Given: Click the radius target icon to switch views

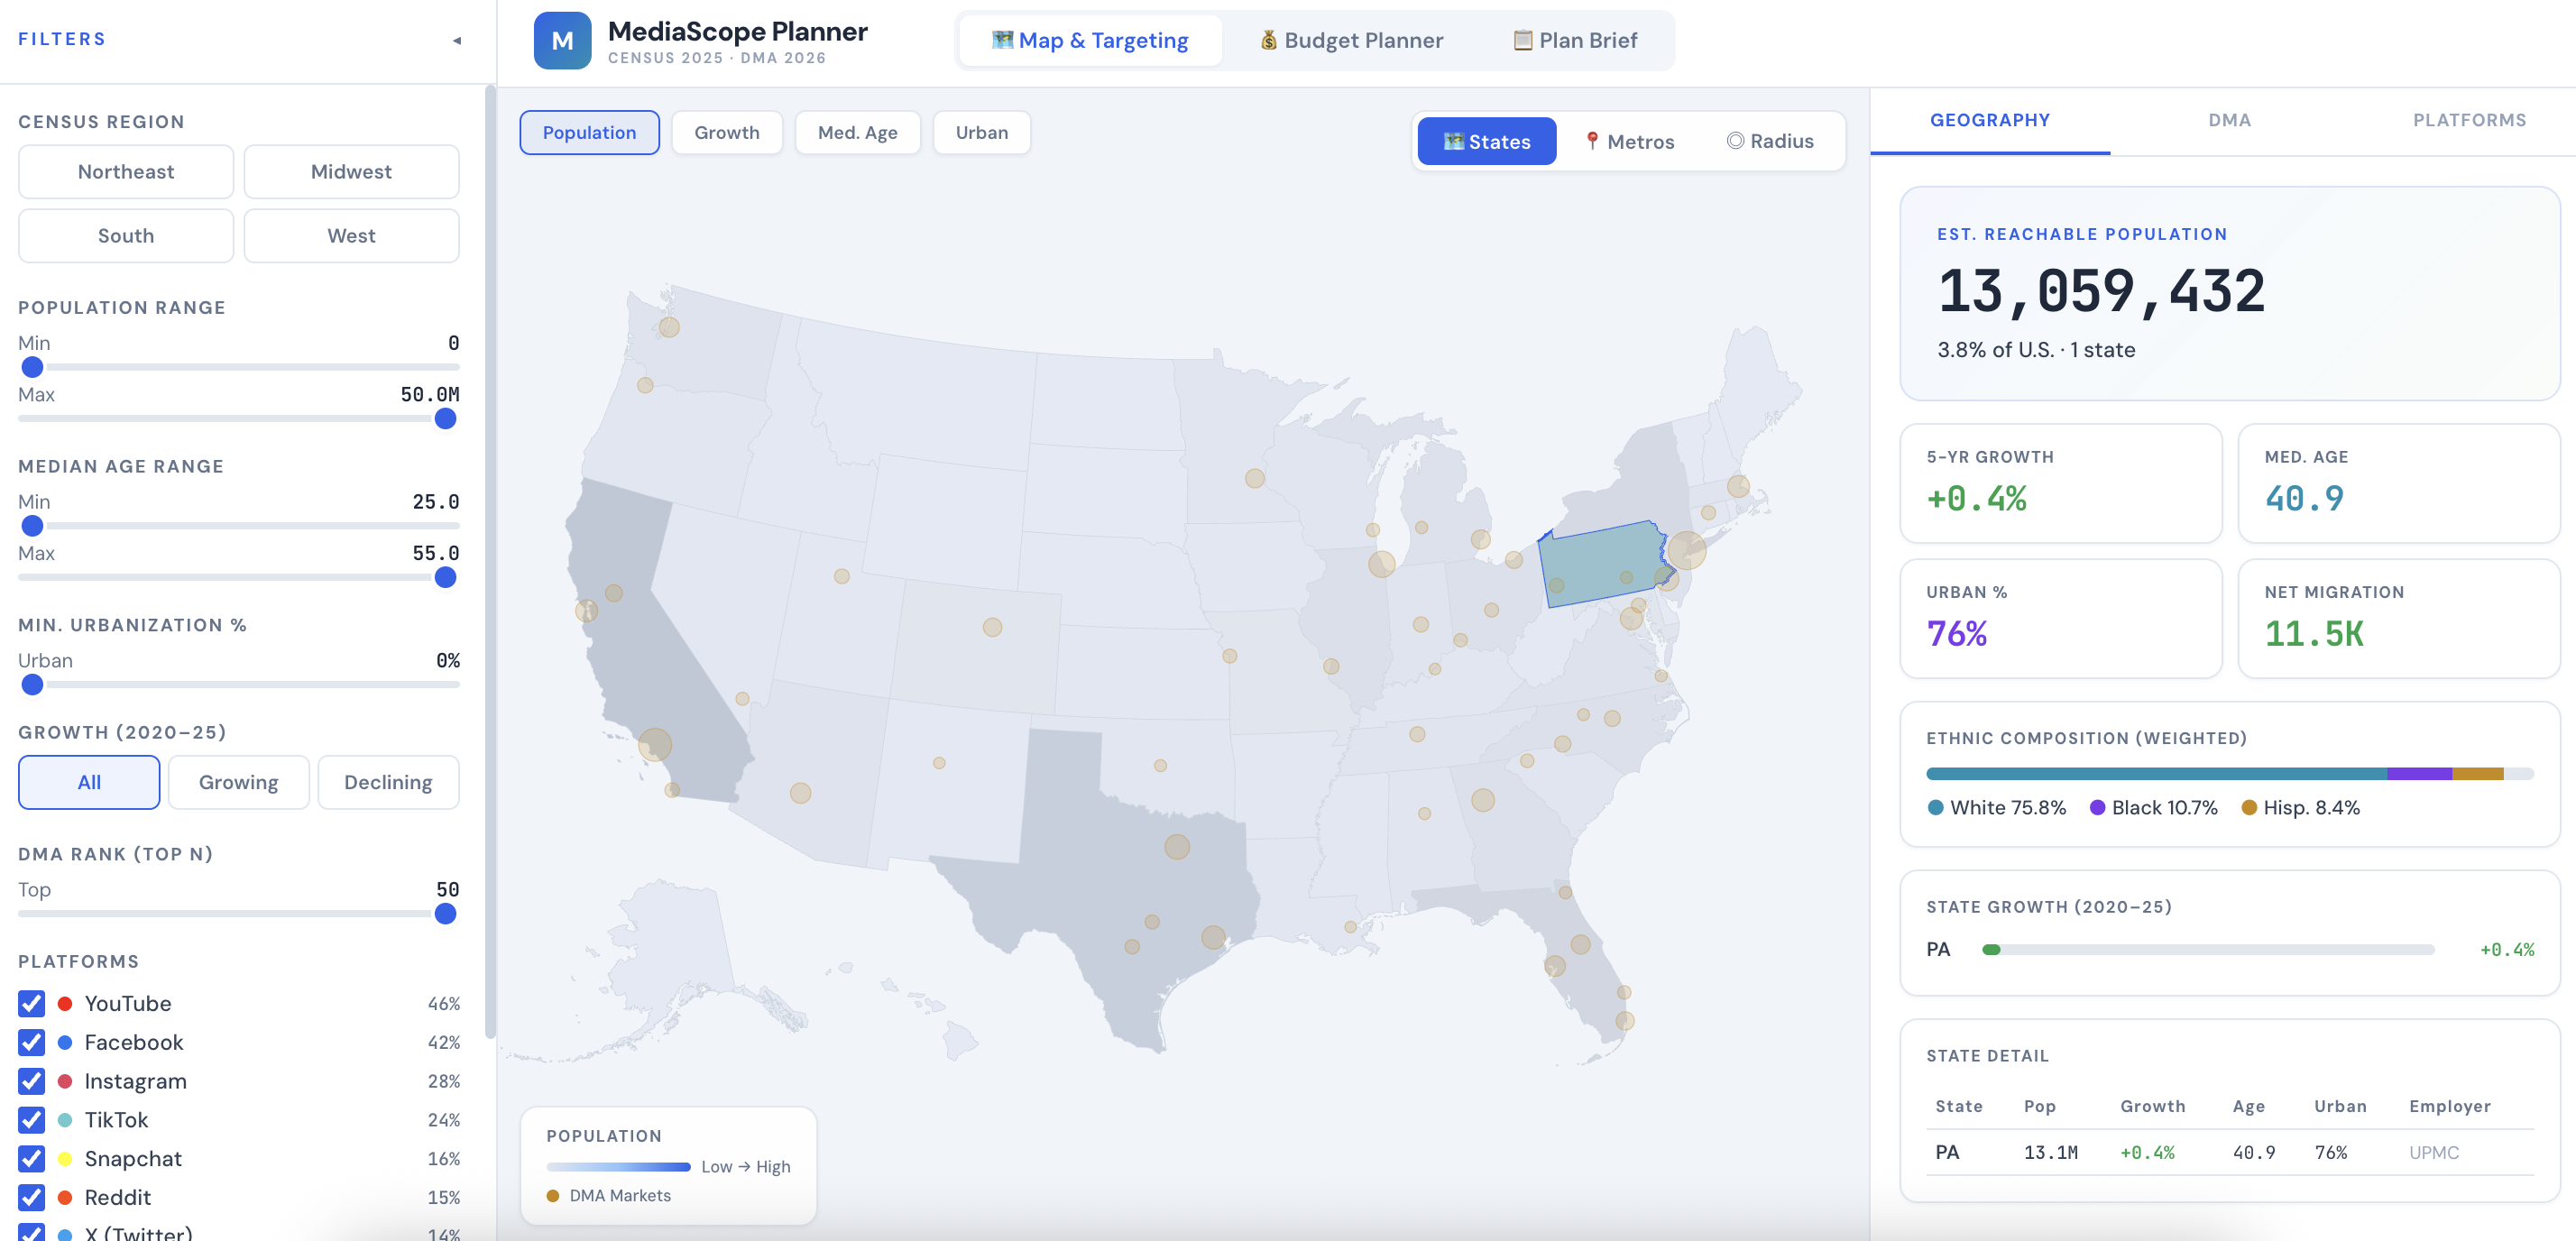Looking at the screenshot, I should click(1737, 141).
